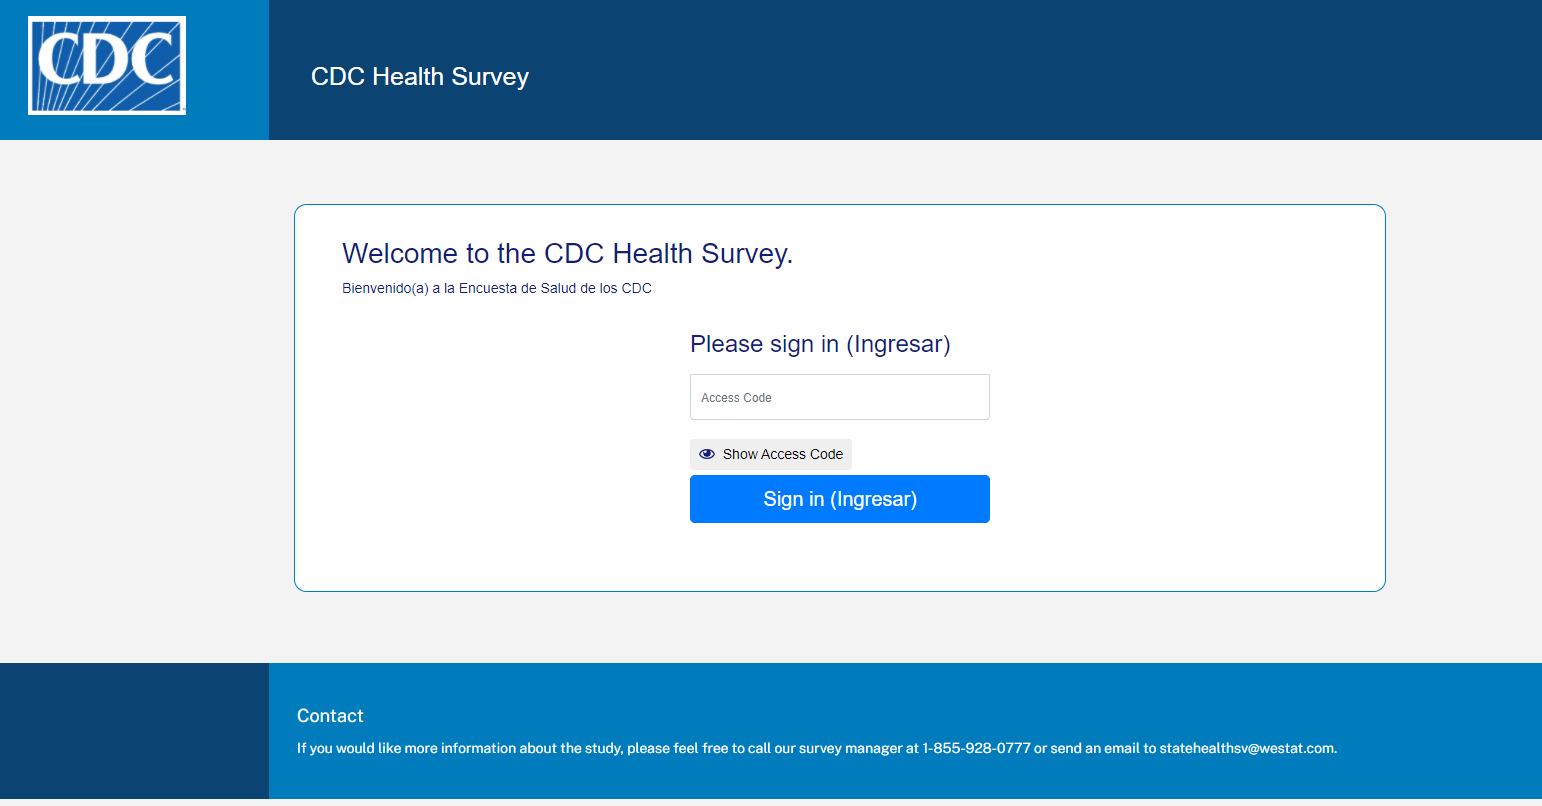1542x806 pixels.
Task: Click the gray background below the sign-in card
Action: pos(840,627)
